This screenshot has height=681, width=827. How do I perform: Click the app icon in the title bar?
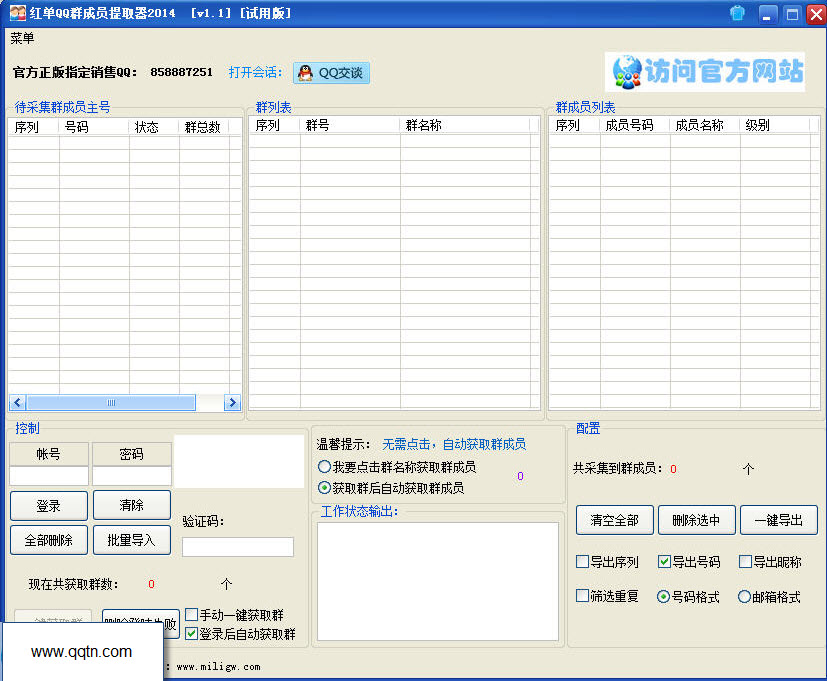click(x=17, y=13)
